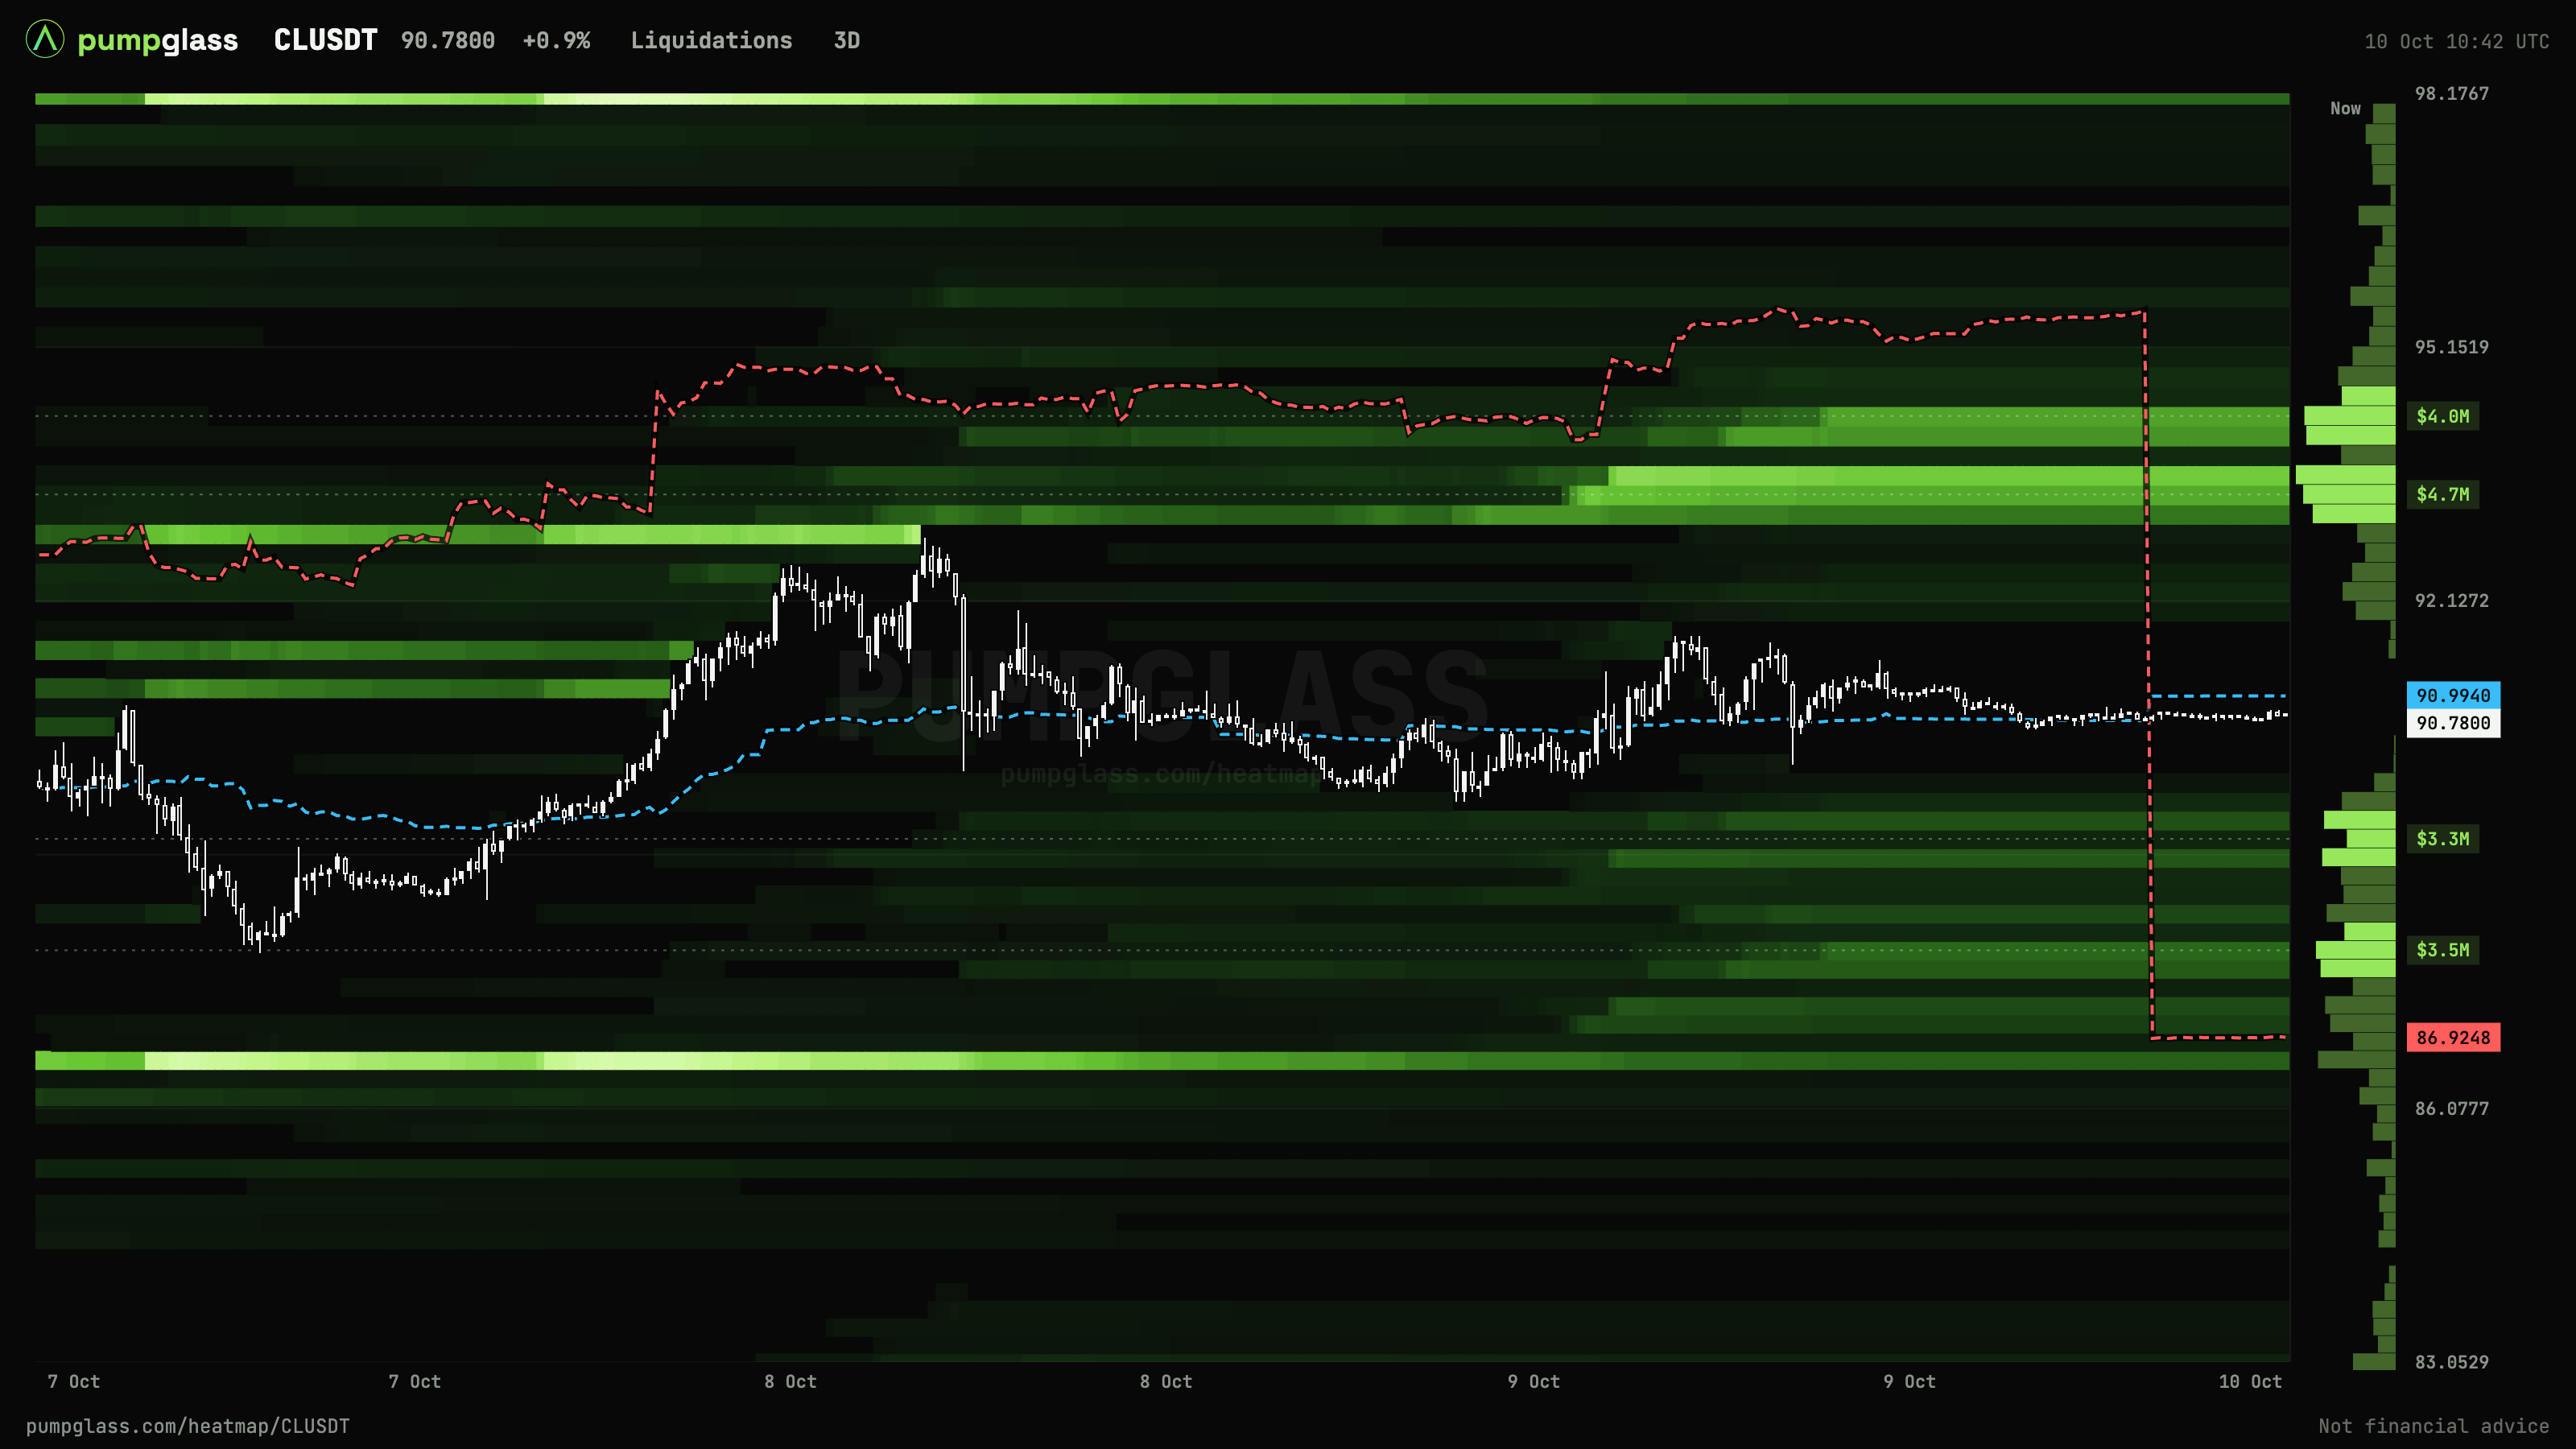Open the pumpglass.com/heatmap/CLUSDT footer link
The width and height of the screenshot is (2576, 1449).
point(188,1426)
